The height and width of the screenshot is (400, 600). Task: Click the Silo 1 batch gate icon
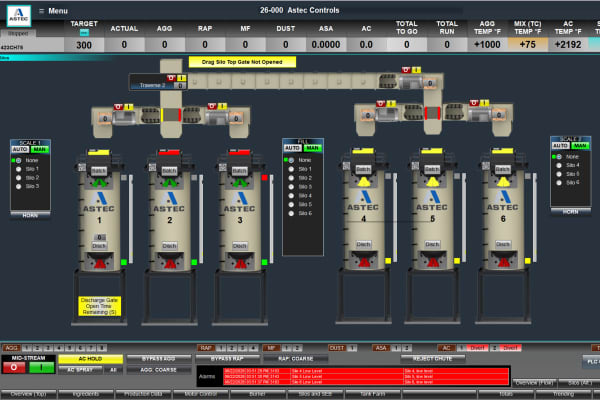99,182
